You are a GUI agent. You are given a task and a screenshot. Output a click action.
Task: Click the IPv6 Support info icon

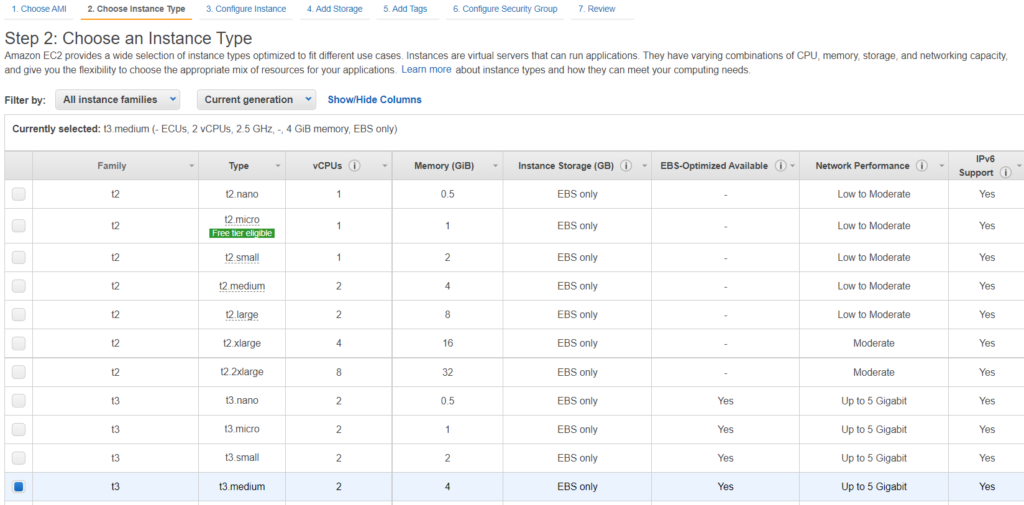pyautogui.click(x=1005, y=173)
